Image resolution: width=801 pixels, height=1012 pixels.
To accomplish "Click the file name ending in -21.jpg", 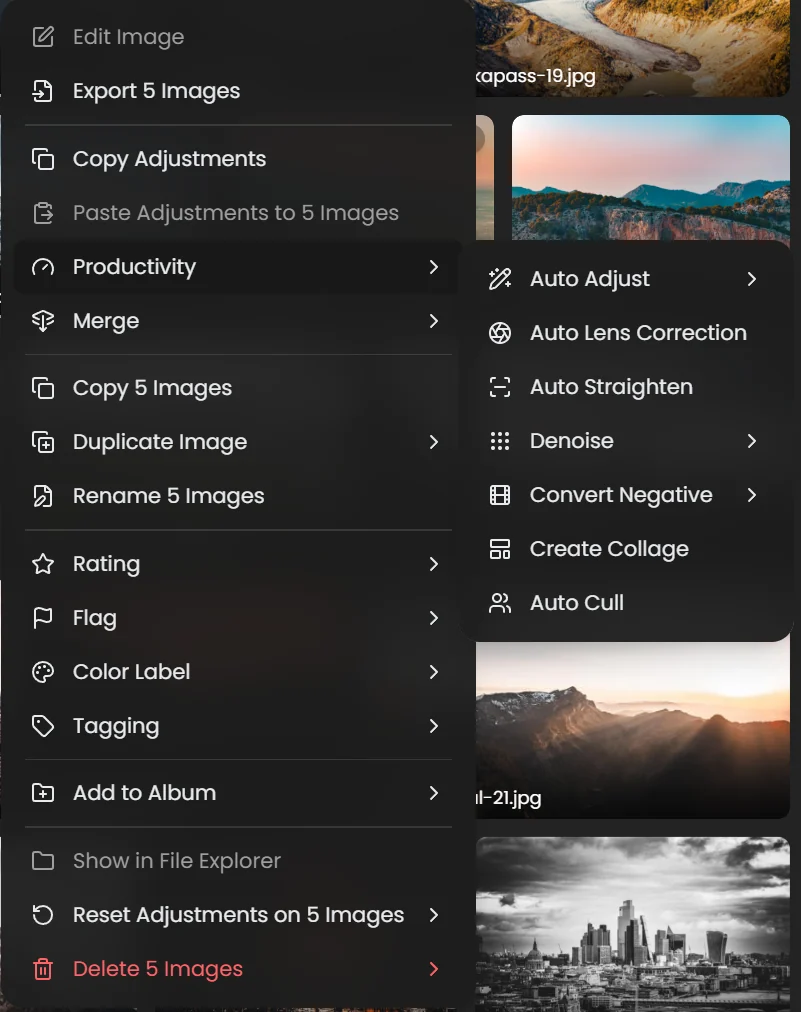I will 509,798.
